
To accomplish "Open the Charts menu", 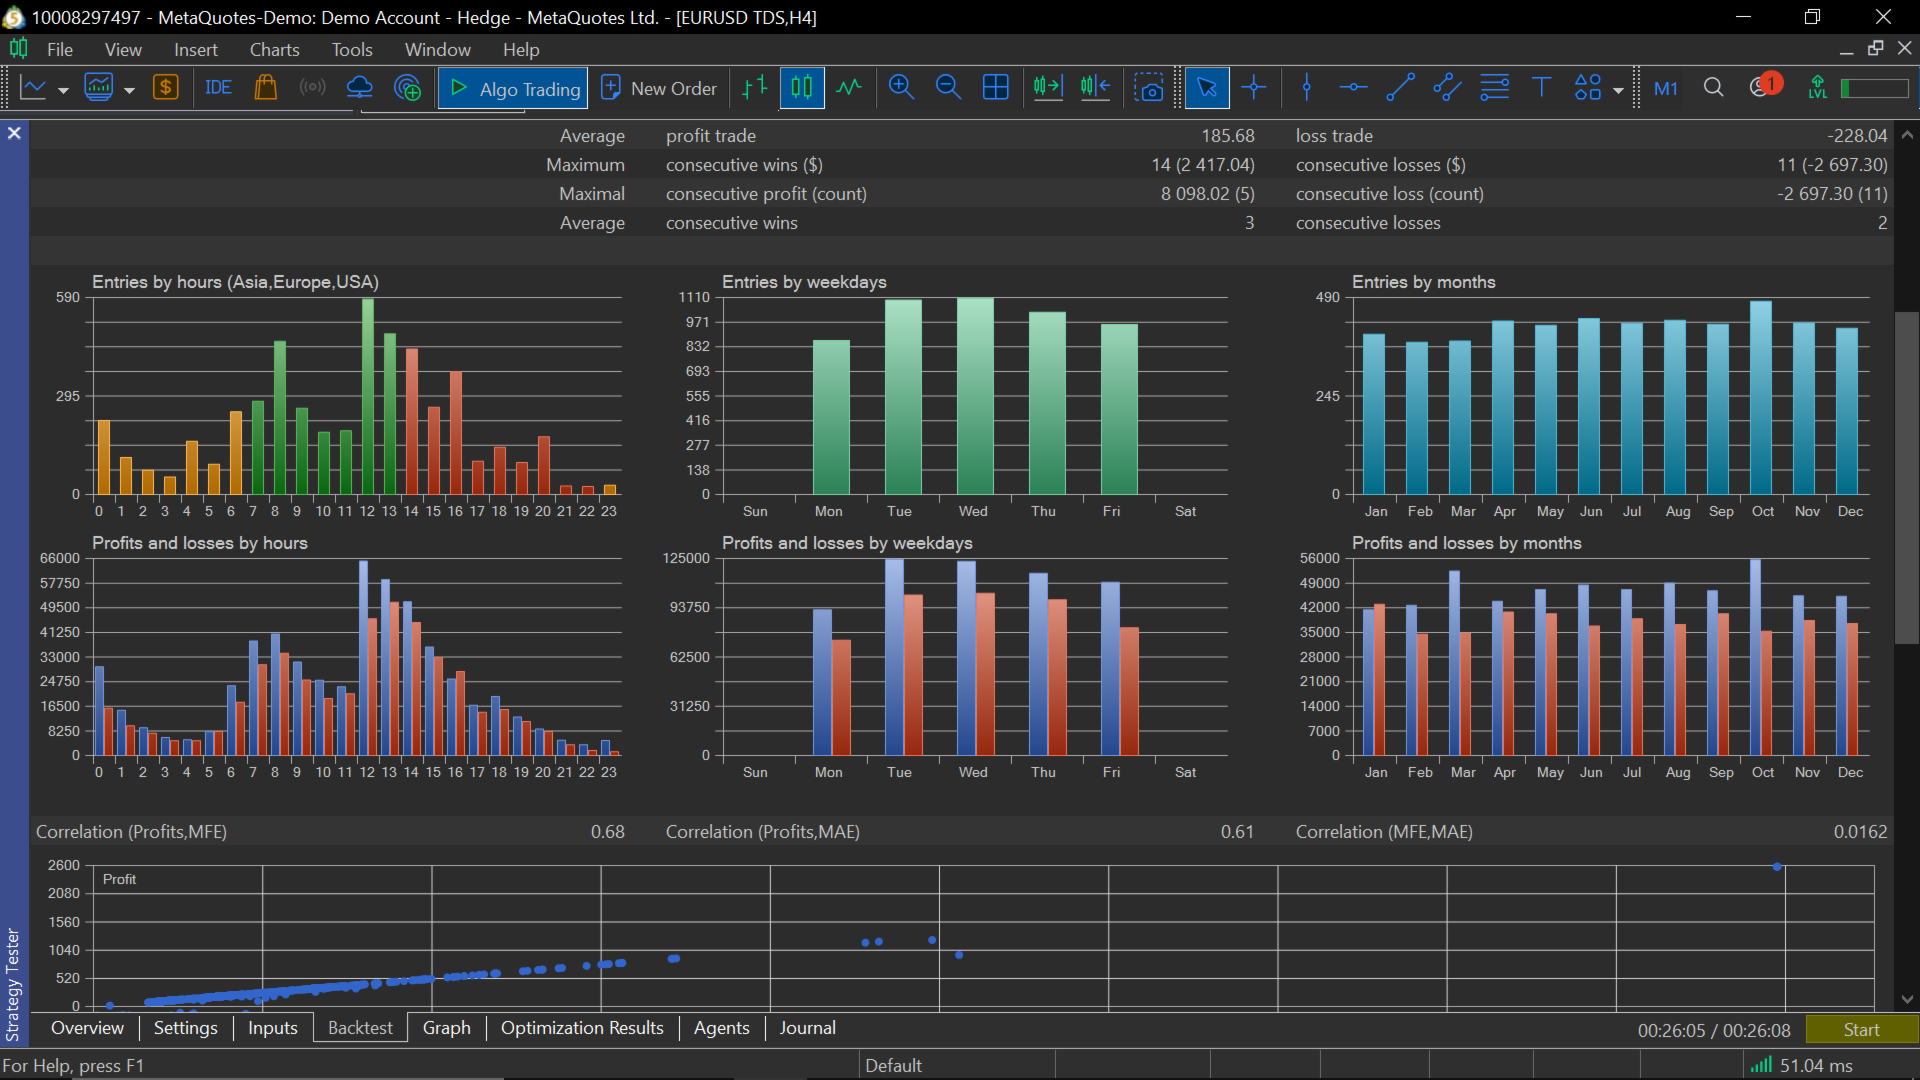I will [274, 49].
